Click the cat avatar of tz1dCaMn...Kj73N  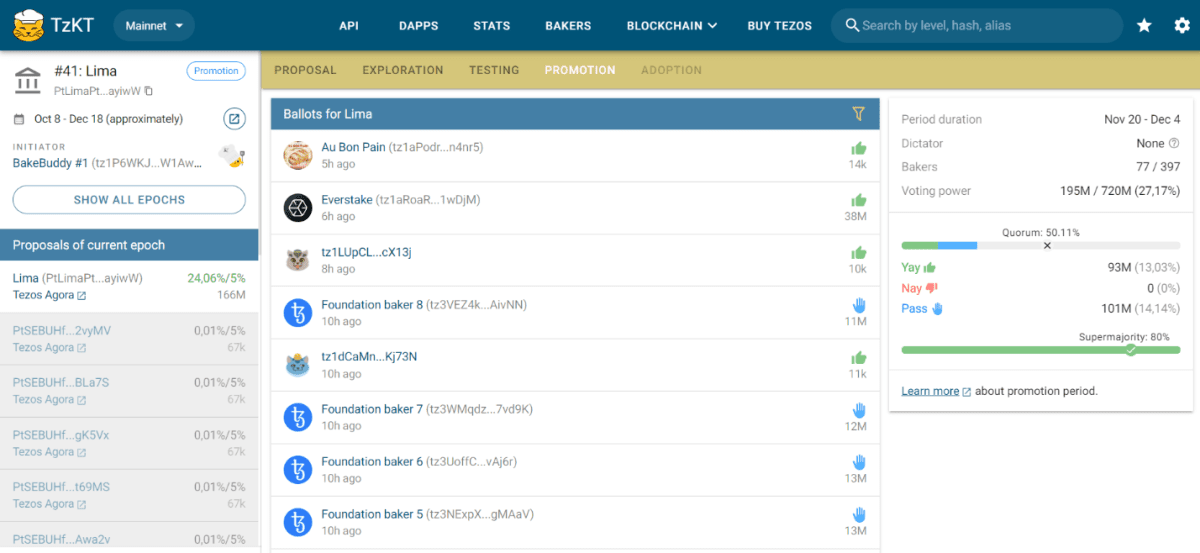pyautogui.click(x=298, y=365)
